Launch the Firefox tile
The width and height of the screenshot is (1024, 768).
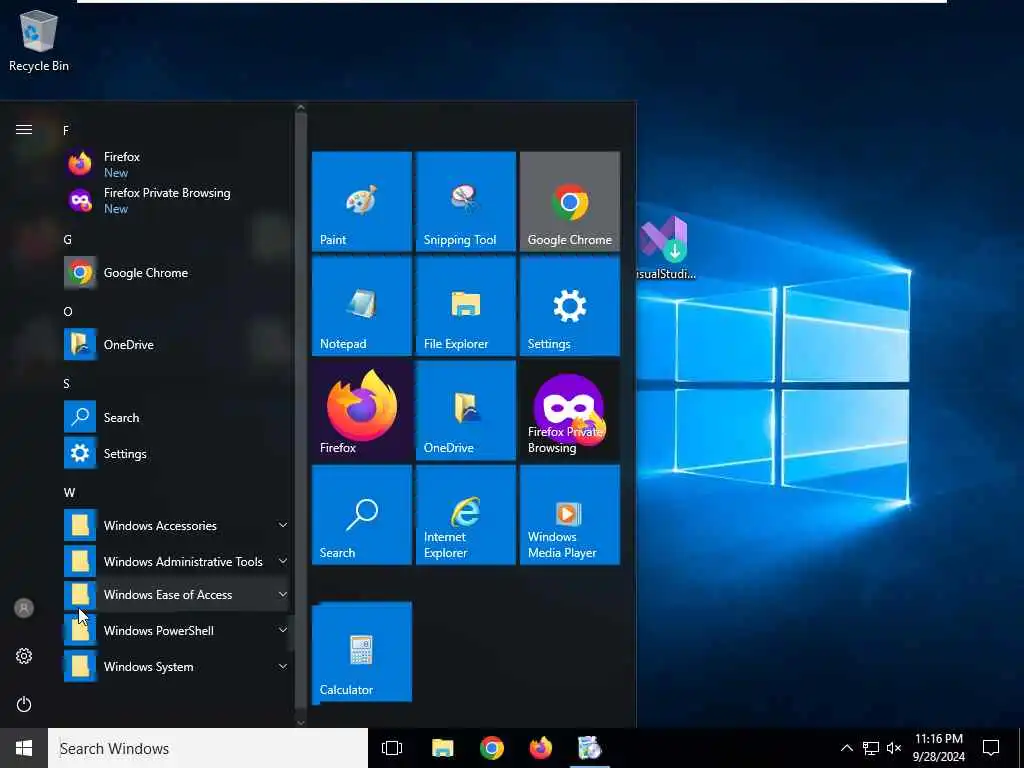pos(362,410)
